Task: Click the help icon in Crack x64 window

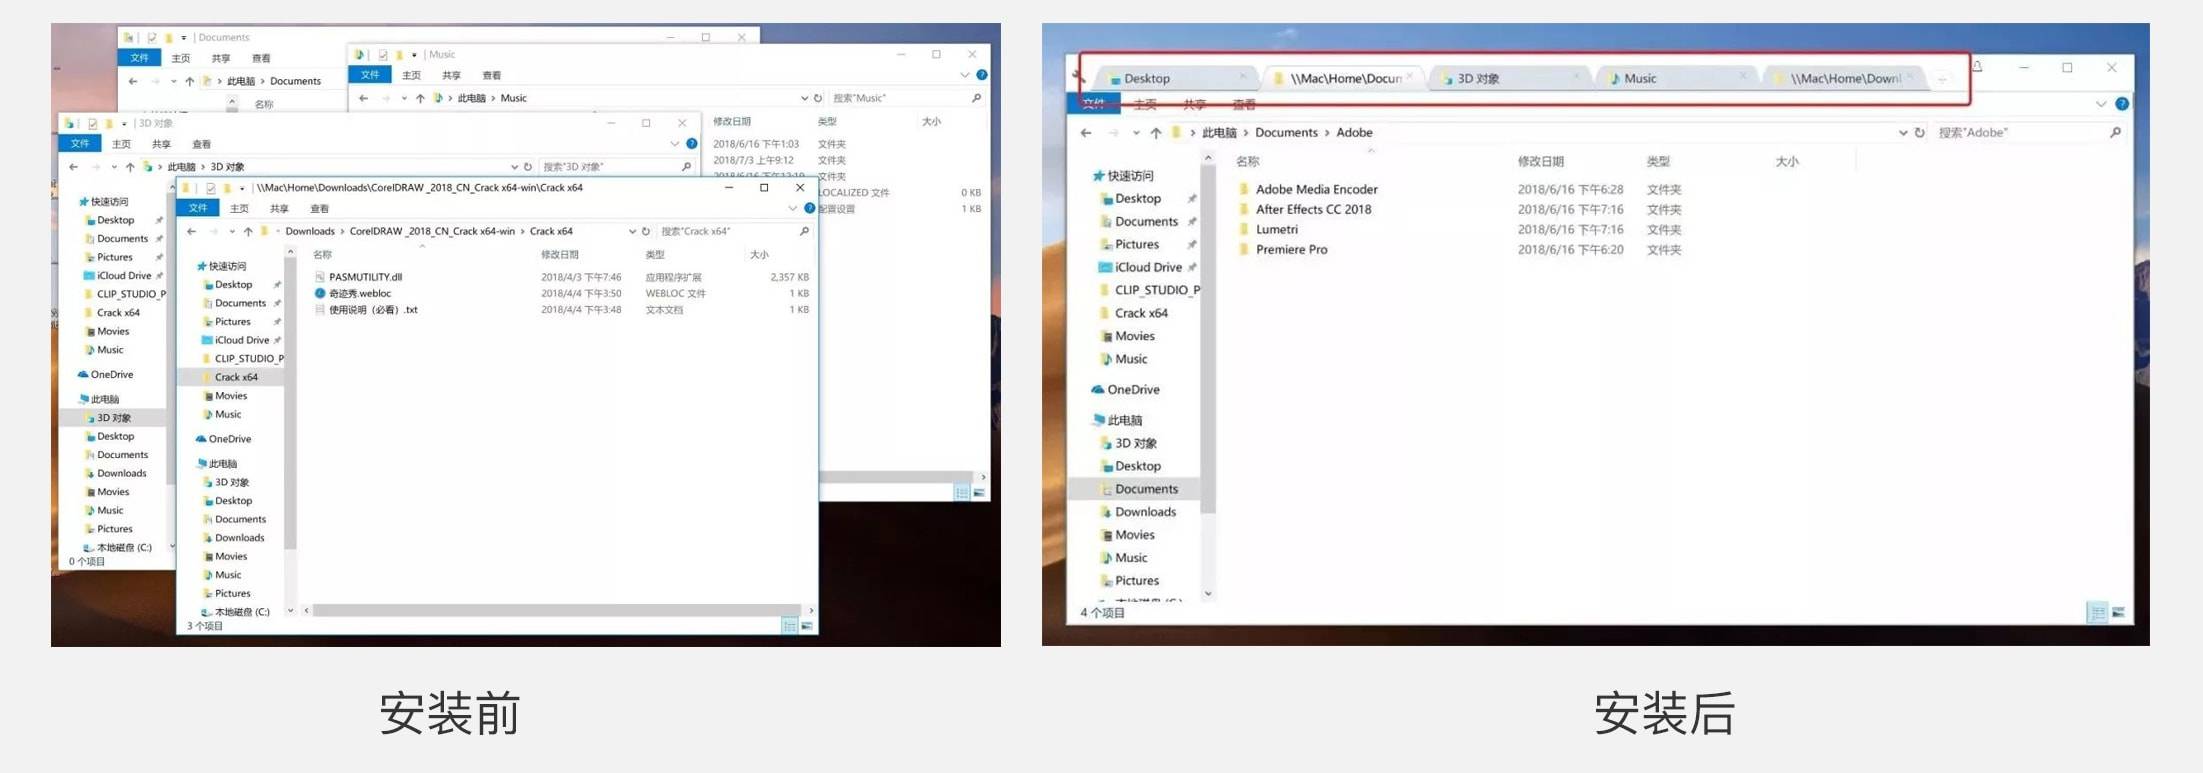Action: click(809, 208)
